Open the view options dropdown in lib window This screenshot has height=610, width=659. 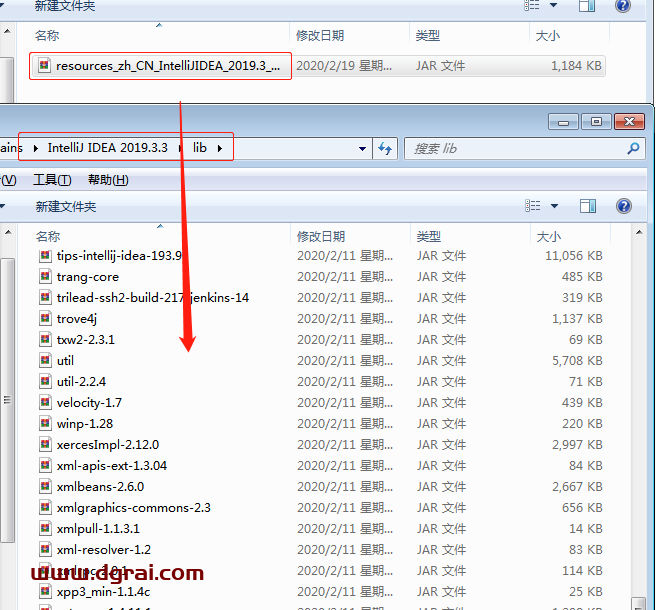[x=554, y=206]
